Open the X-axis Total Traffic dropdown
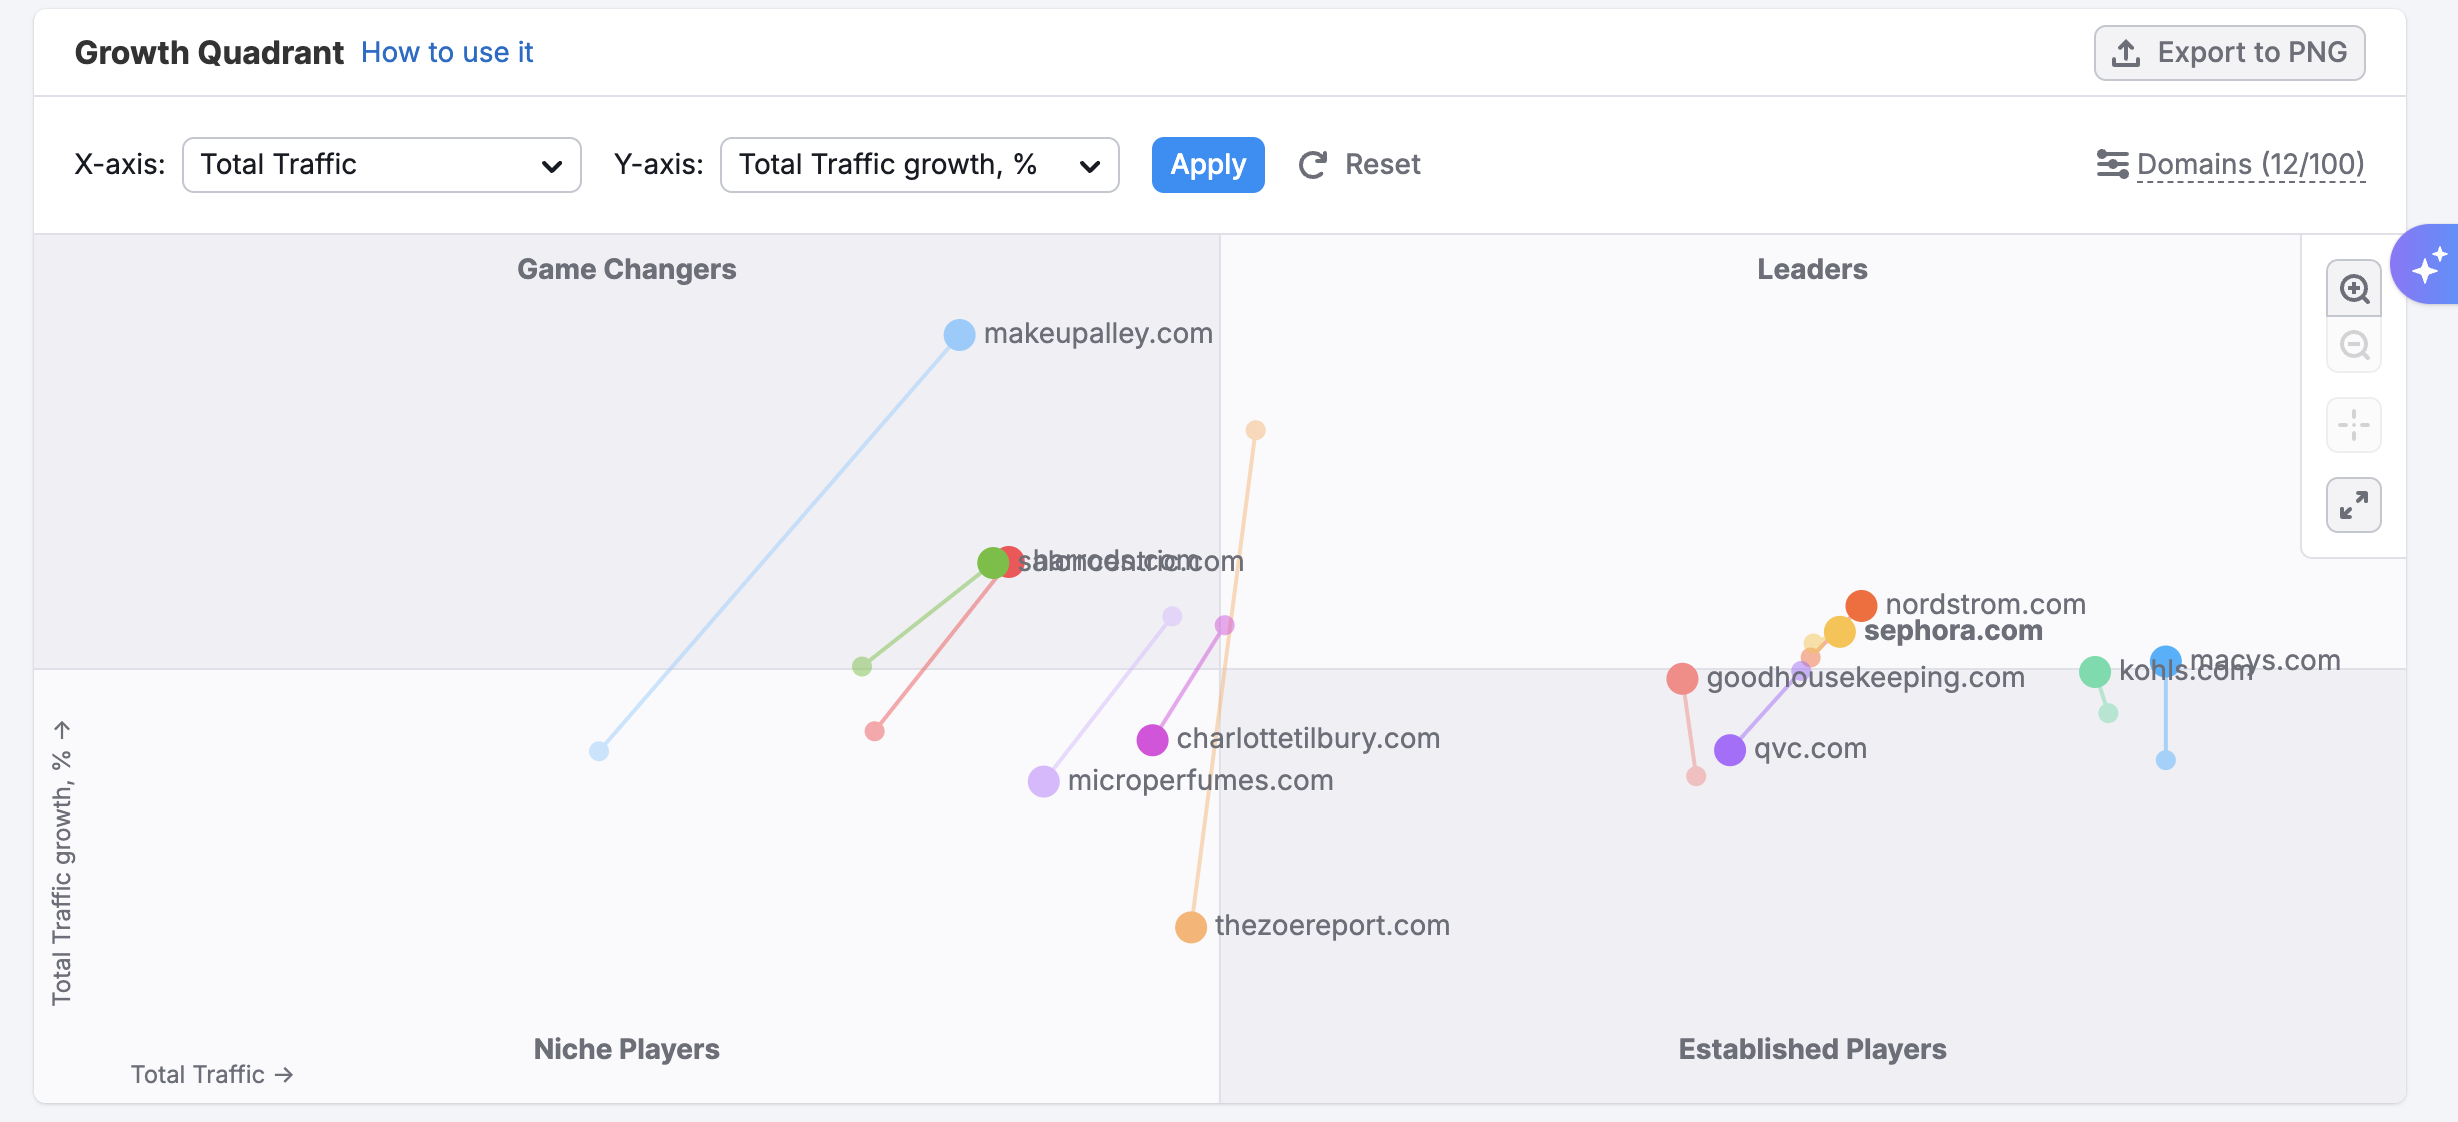Screen dimensions: 2458x1122 pos(381,165)
